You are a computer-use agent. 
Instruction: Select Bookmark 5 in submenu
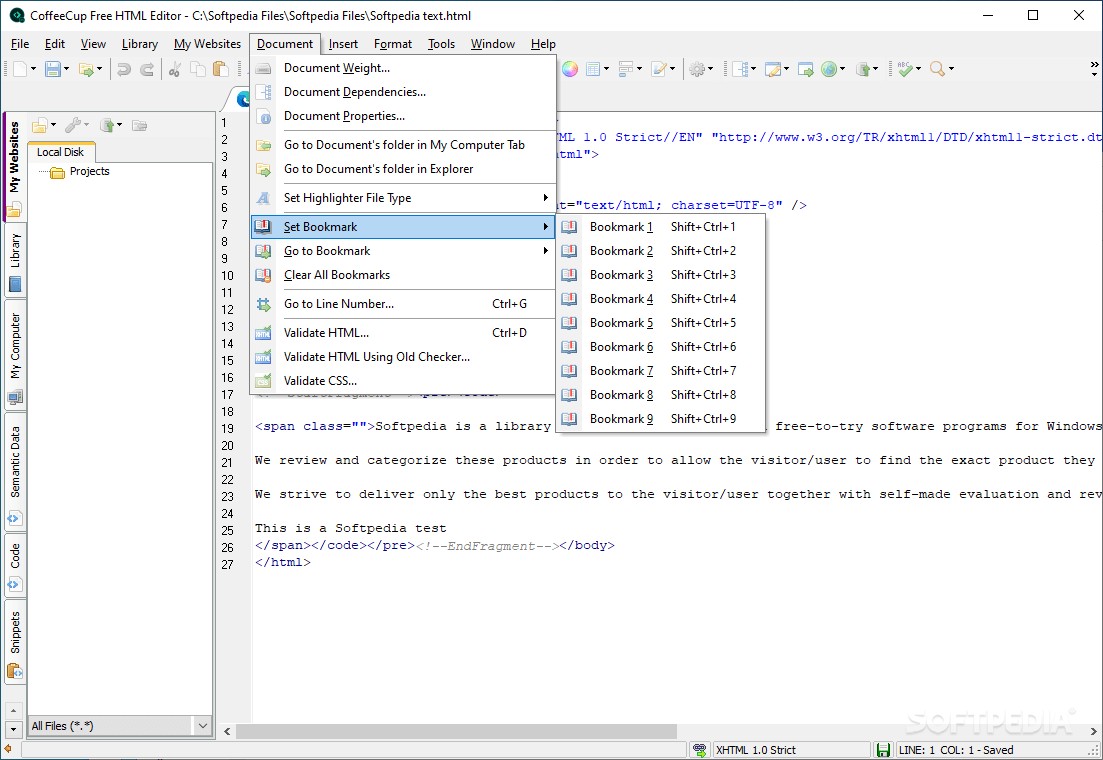click(661, 323)
